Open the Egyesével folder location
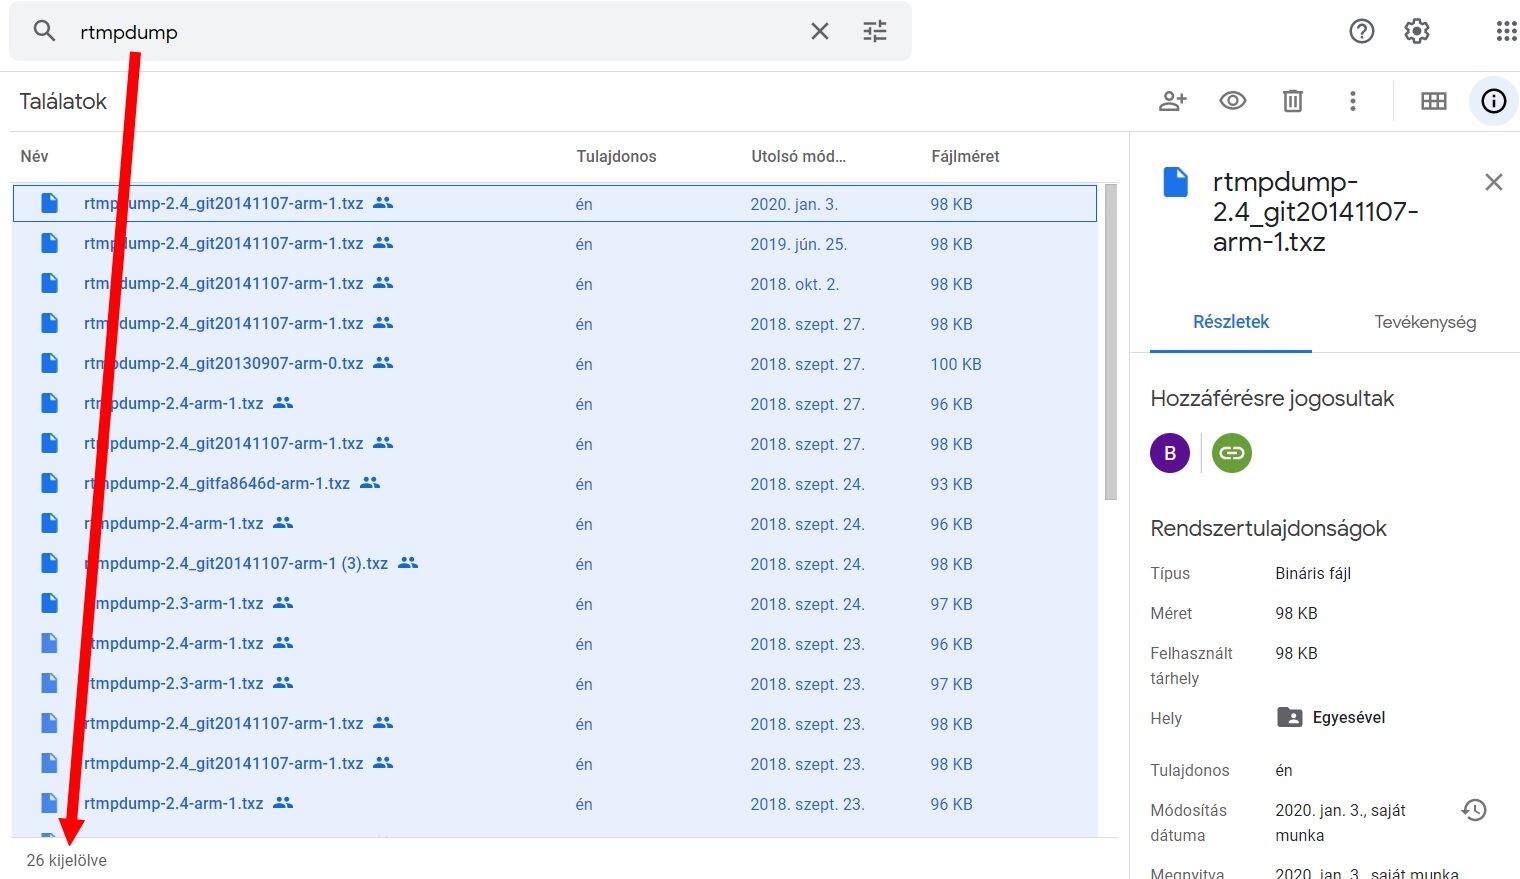This screenshot has width=1520, height=879. 1332,717
